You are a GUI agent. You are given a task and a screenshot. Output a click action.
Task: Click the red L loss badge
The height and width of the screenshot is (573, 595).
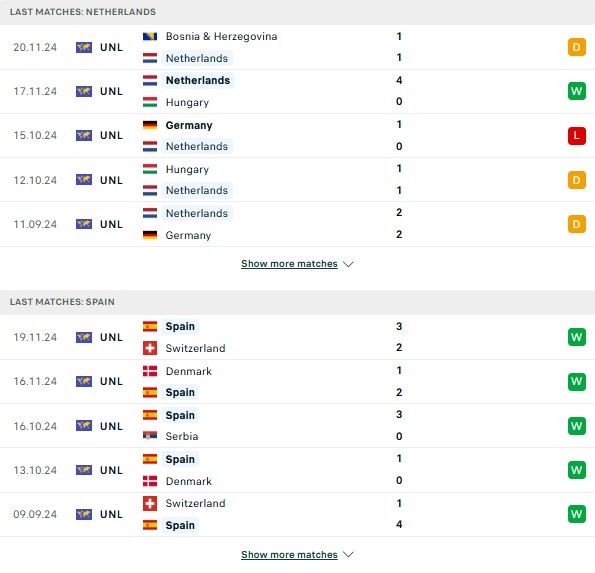[576, 135]
